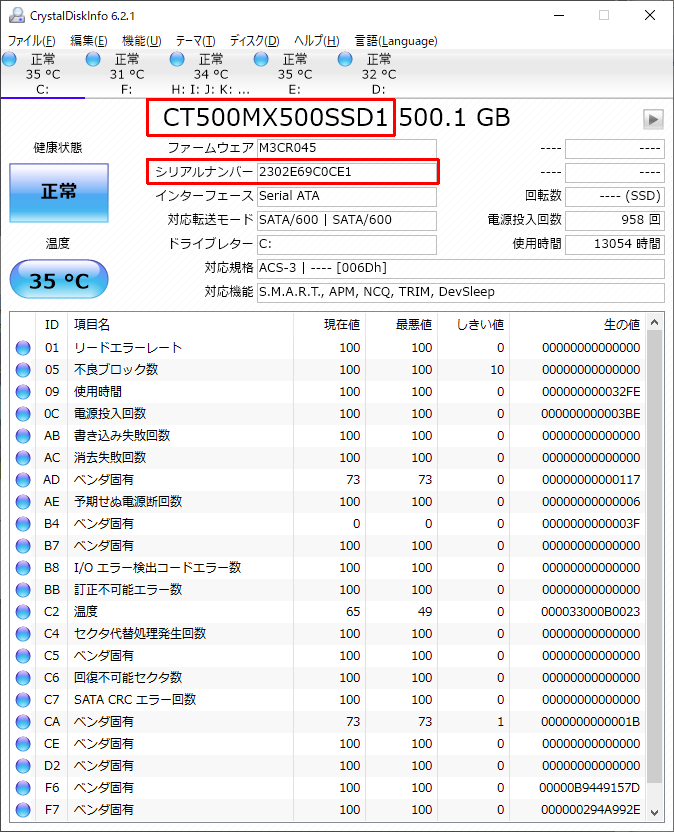The width and height of the screenshot is (674, 832).
Task: Open the 機能(U) menu
Action: point(141,41)
